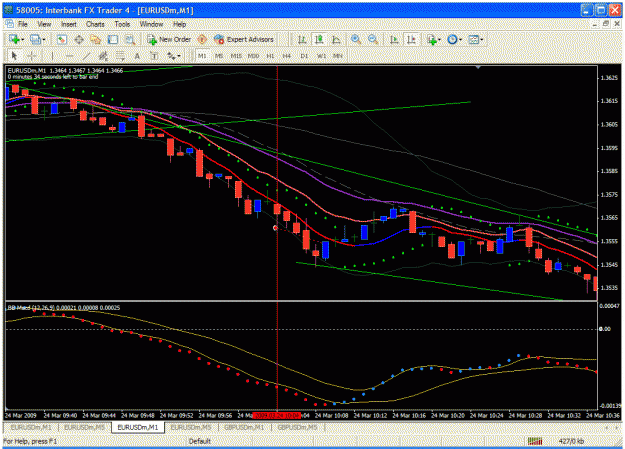The height and width of the screenshot is (449, 625).
Task: Click the application icon beside File menu
Action: click(9, 24)
